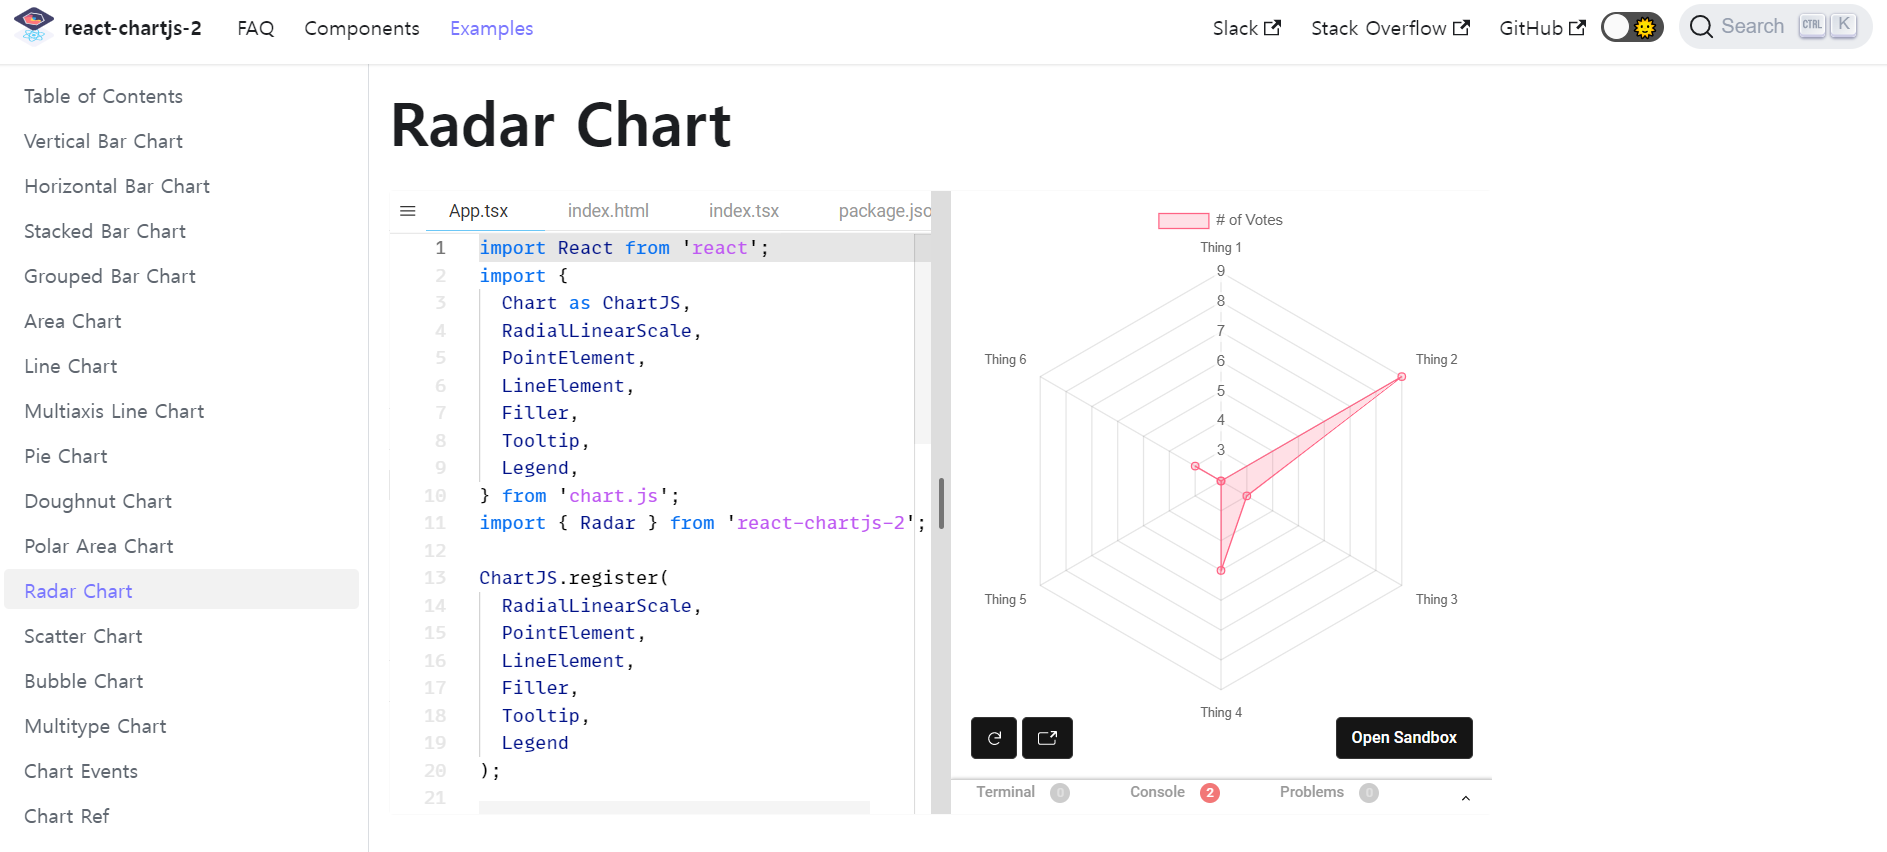This screenshot has width=1887, height=852.
Task: Click the radar data point toward Thing 4
Action: click(x=1221, y=570)
